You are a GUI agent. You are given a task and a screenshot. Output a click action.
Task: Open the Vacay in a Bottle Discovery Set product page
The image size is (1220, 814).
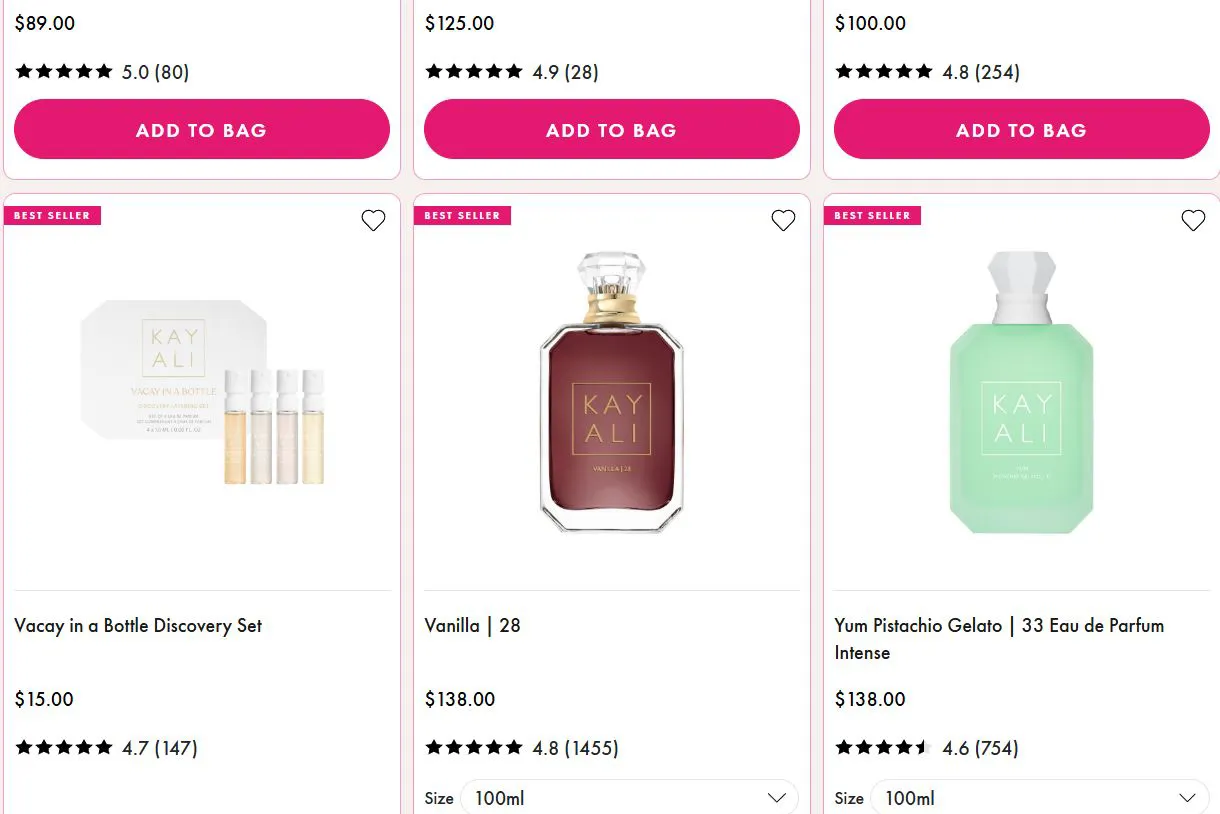click(137, 625)
